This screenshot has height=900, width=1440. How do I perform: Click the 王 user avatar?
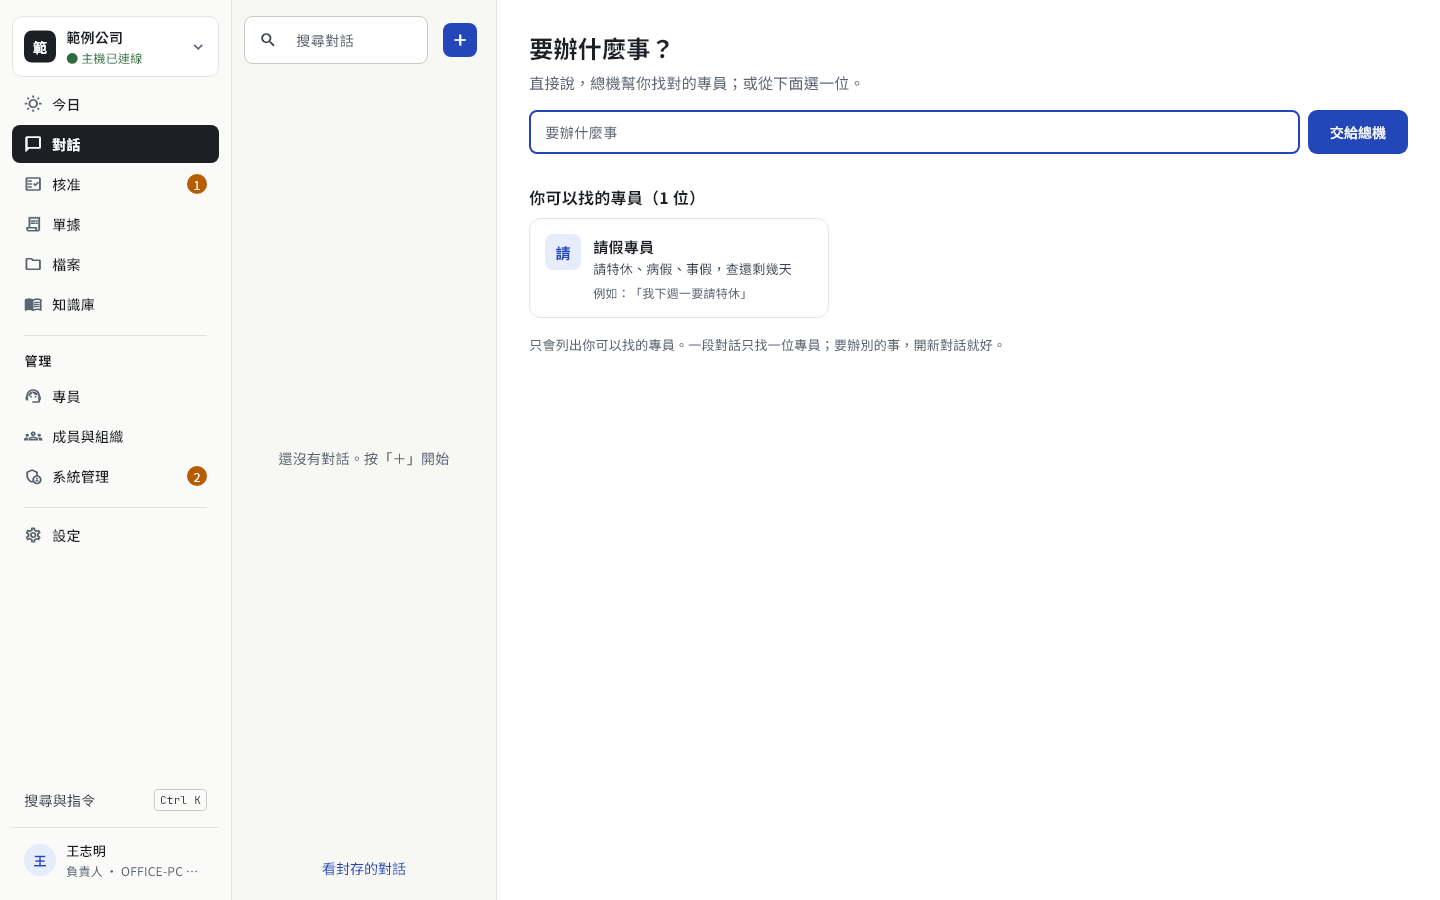[40, 860]
